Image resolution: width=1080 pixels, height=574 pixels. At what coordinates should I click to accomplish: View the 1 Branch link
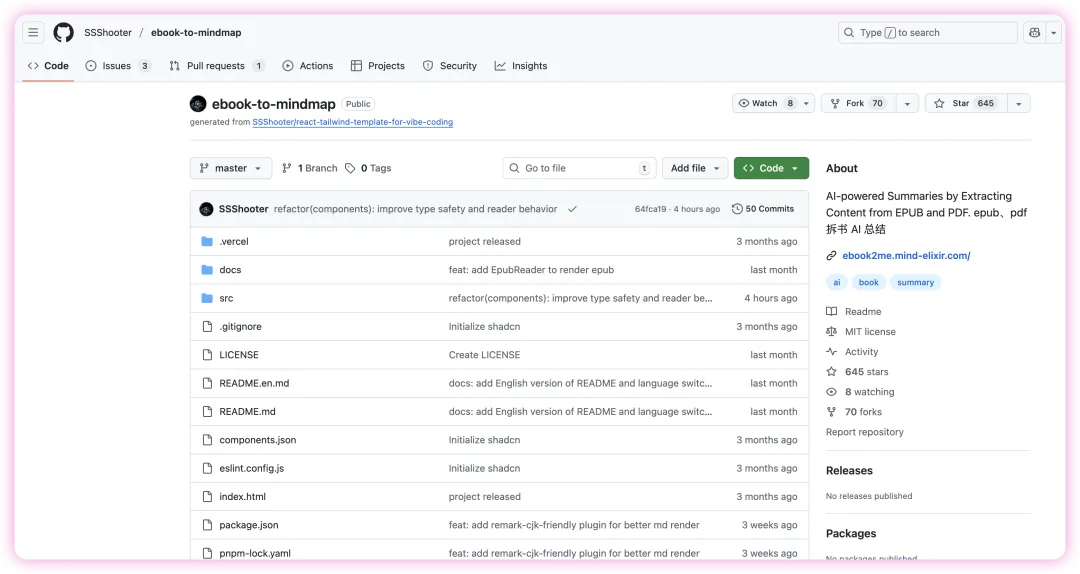click(310, 168)
